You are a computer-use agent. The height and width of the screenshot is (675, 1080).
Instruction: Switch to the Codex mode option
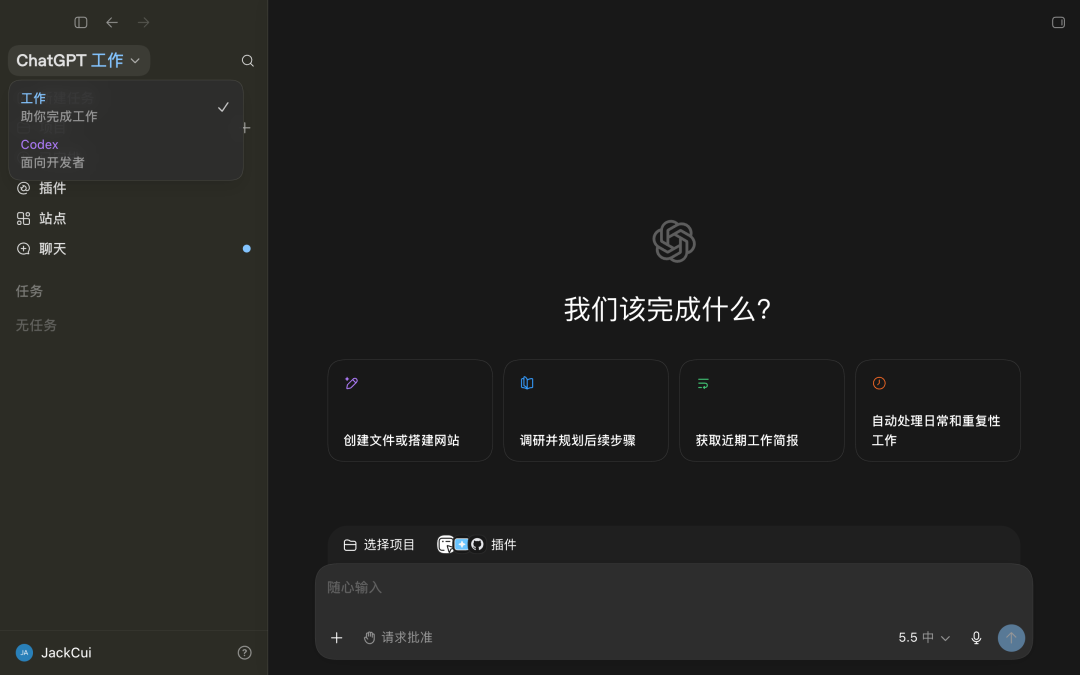tap(125, 154)
